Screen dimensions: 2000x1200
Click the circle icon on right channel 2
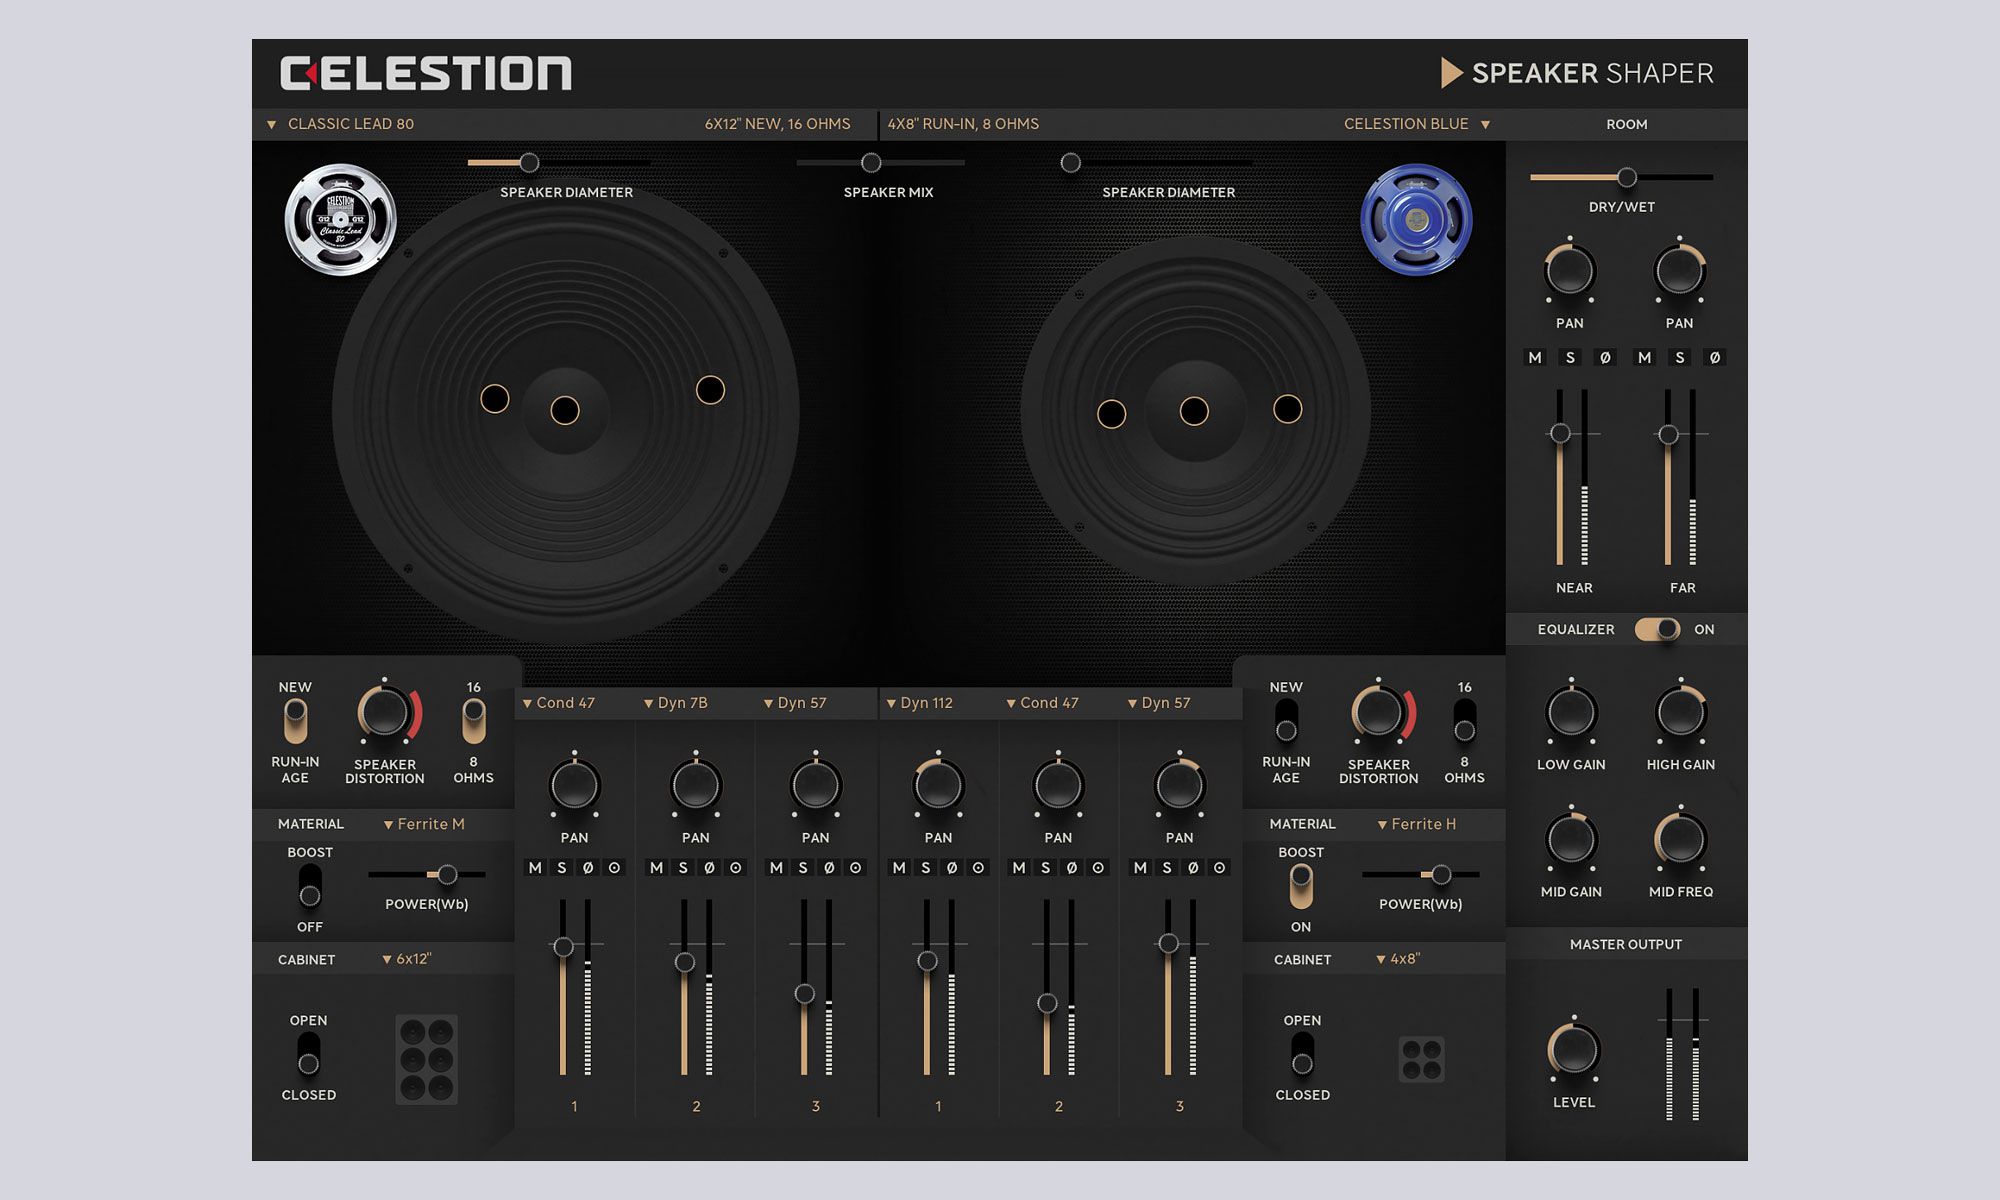[x=1099, y=868]
